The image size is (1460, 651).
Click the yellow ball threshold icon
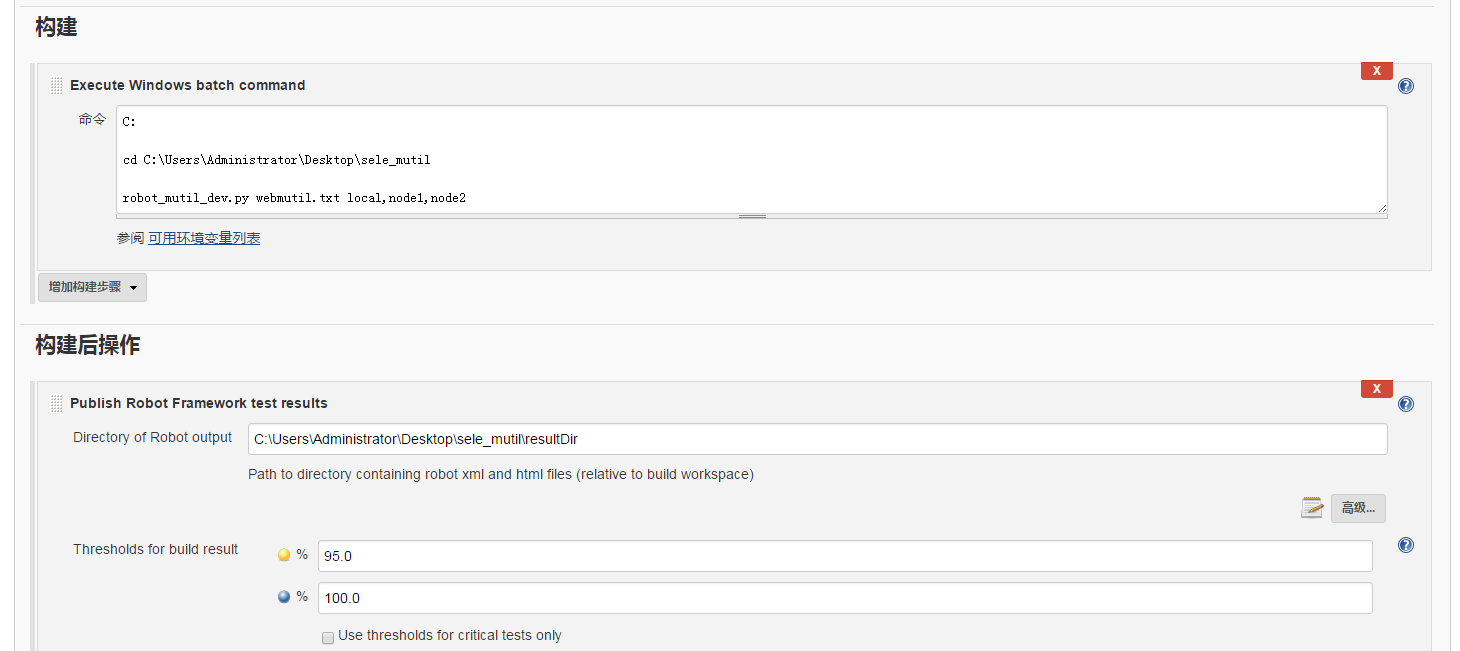(x=284, y=555)
